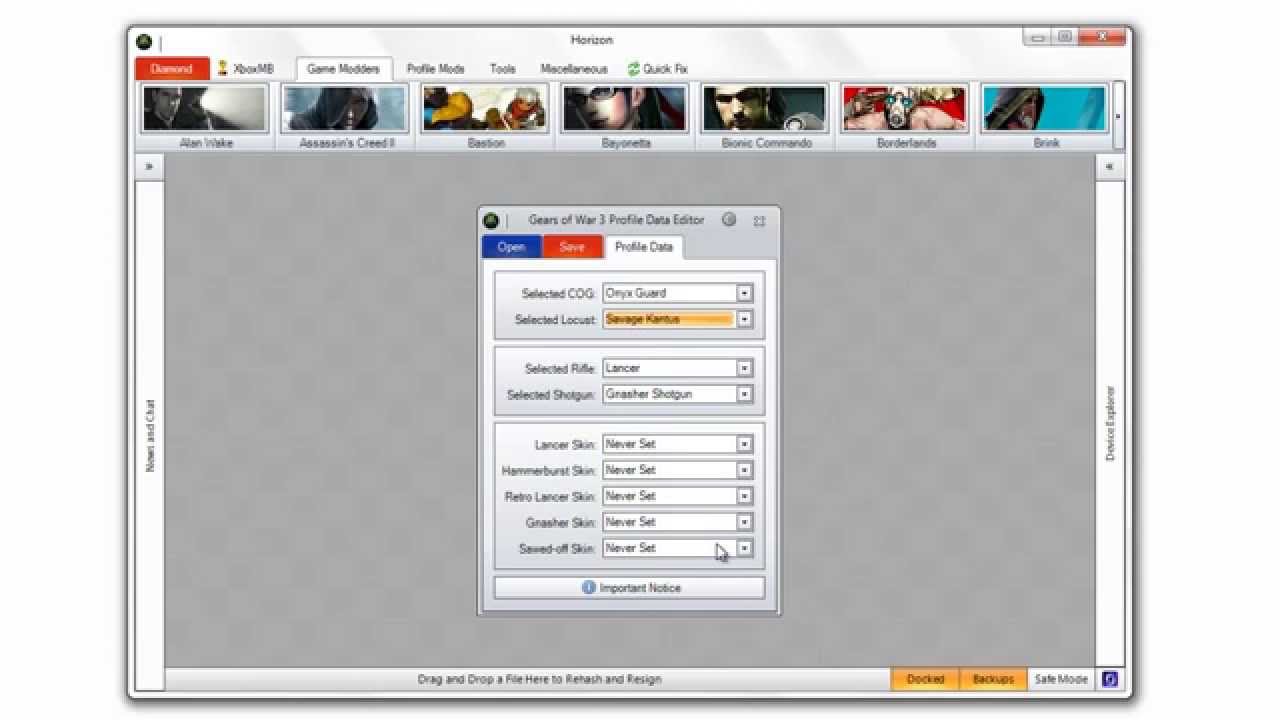Viewport: 1280px width, 720px height.
Task: Open the Borderlands game modder
Action: (x=906, y=116)
